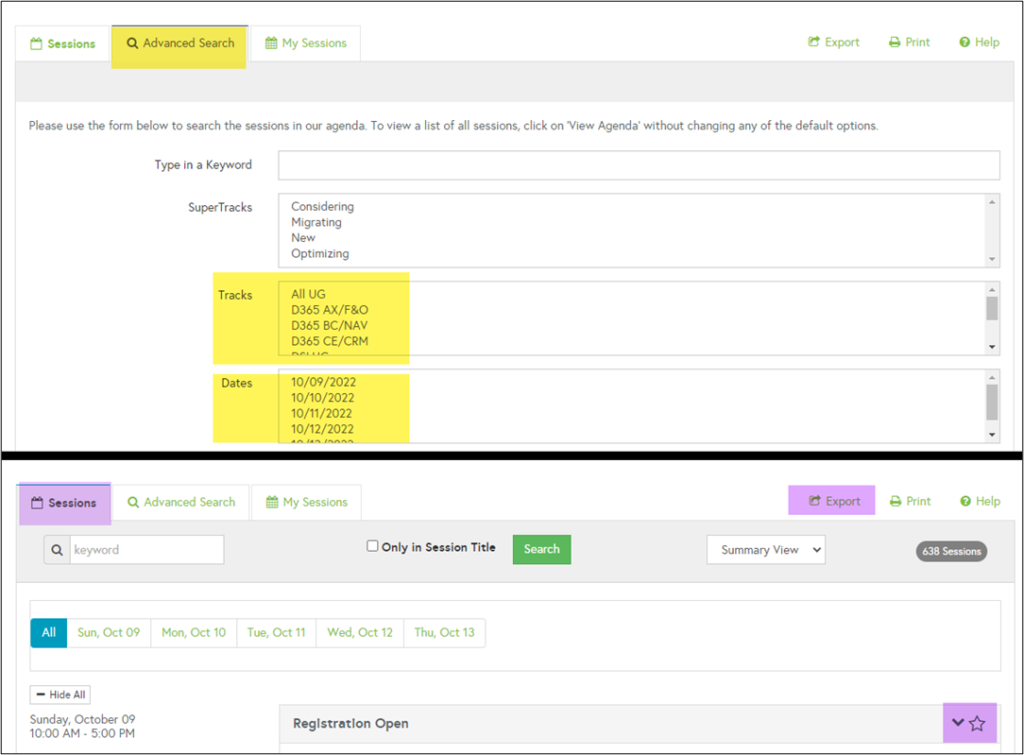Select 'D365 AX/F&O' in the Tracks list
Viewport: 1024px width, 755px height.
[x=330, y=310]
